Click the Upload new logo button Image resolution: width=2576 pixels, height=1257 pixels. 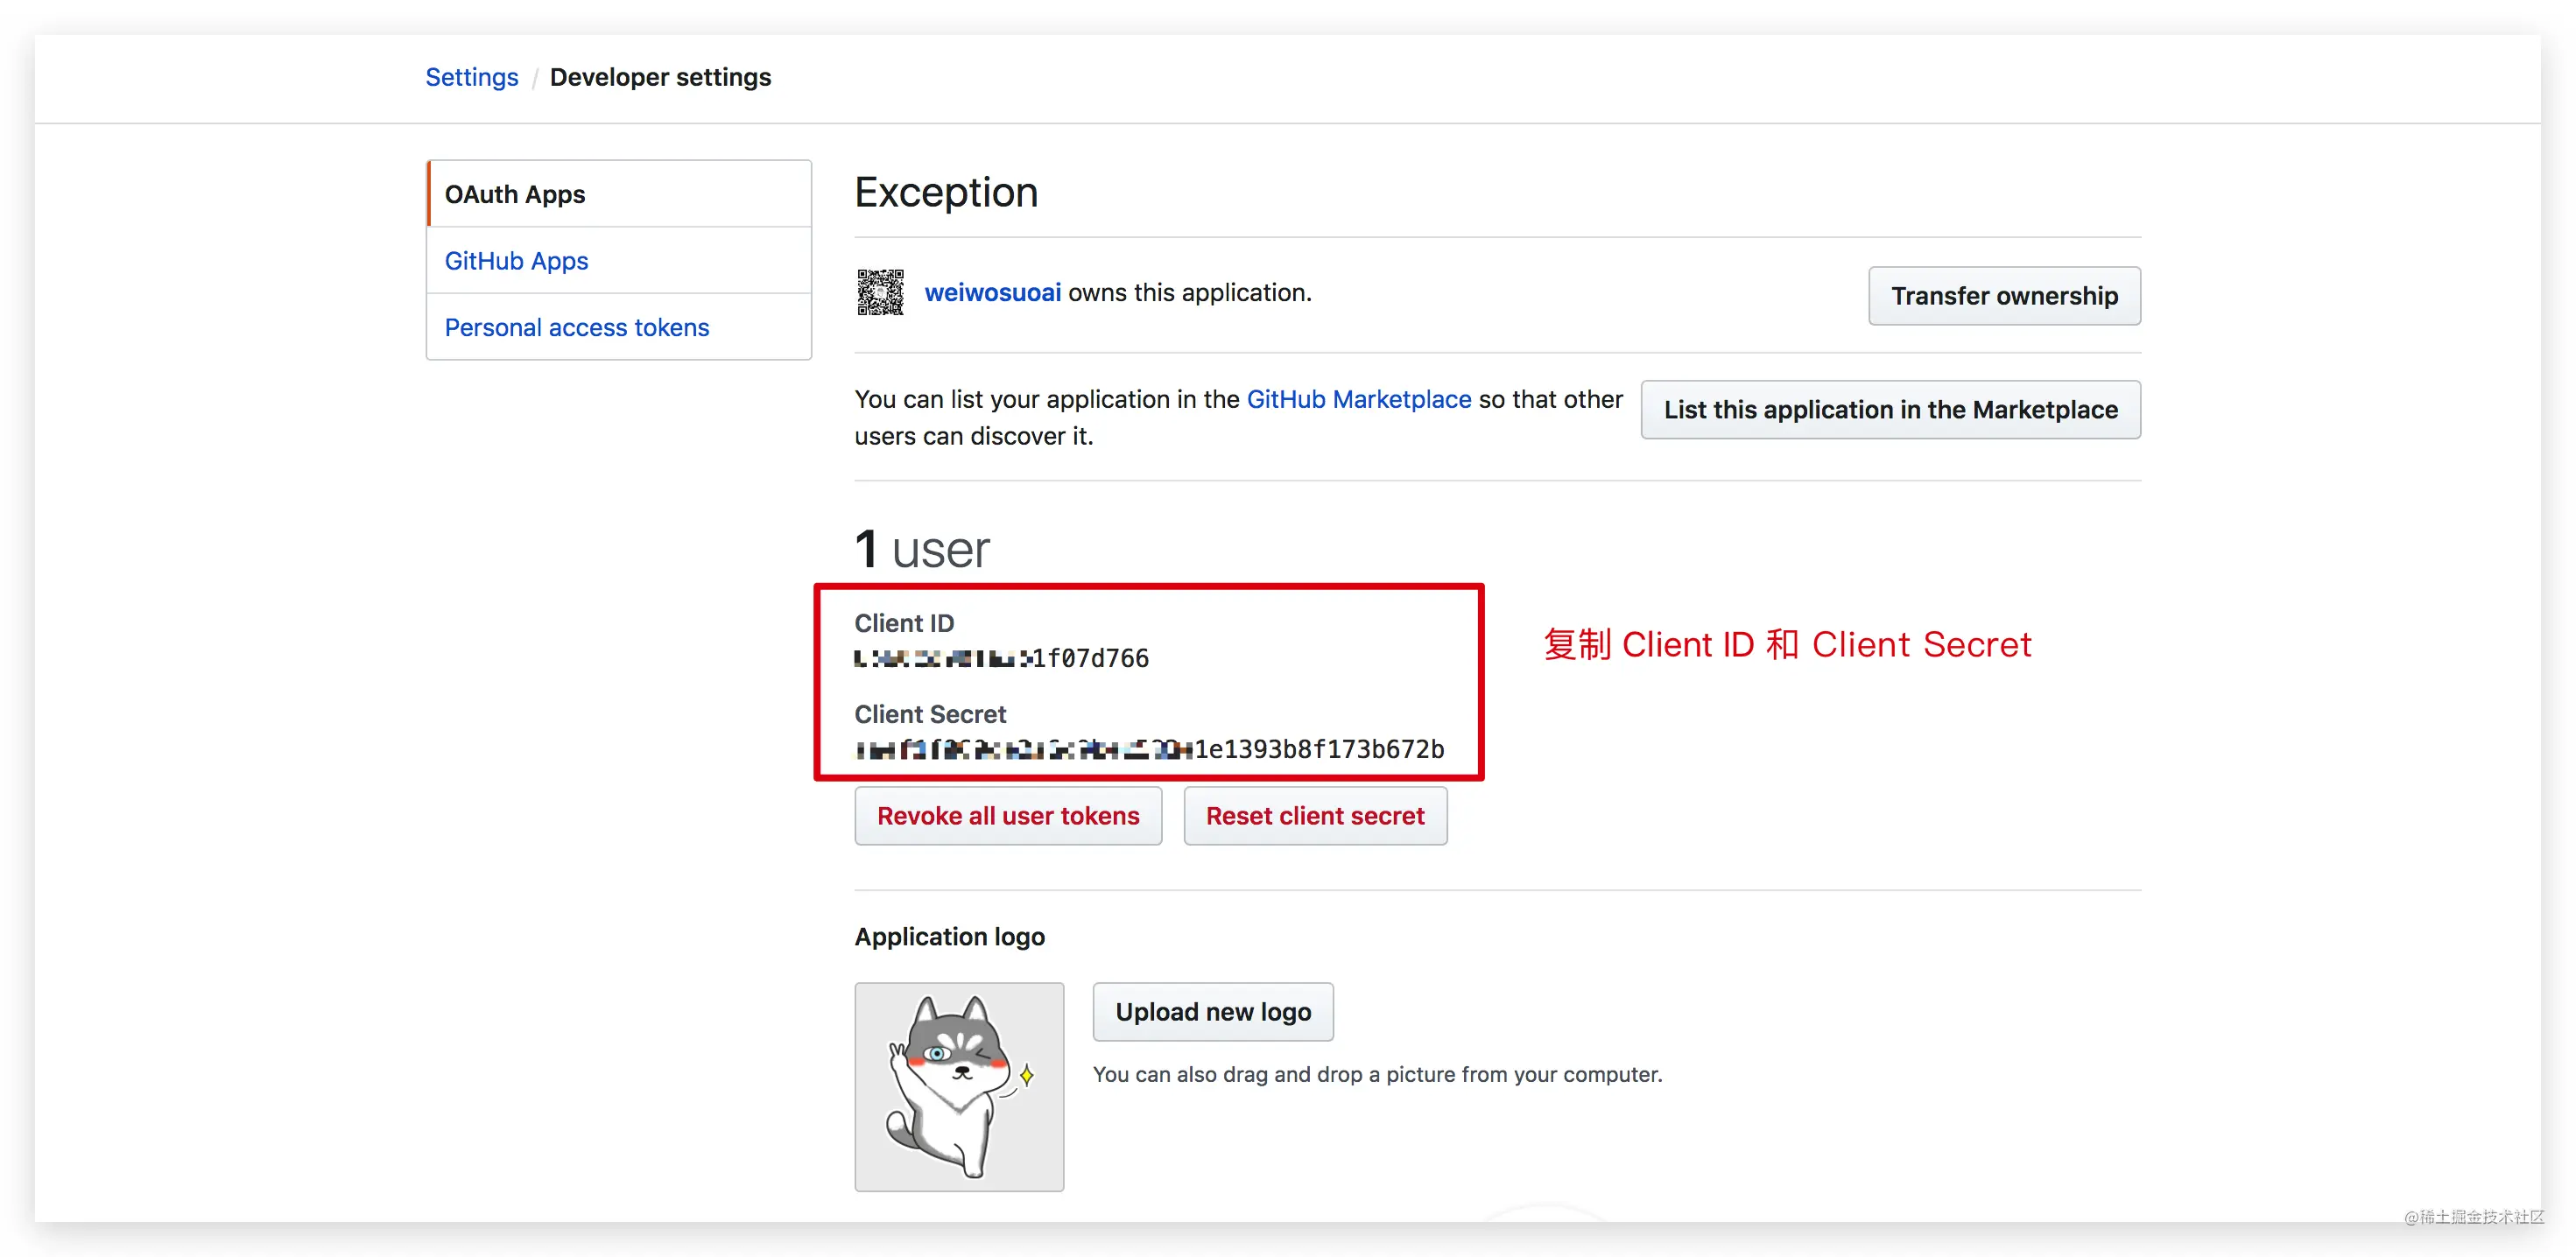tap(1213, 1012)
